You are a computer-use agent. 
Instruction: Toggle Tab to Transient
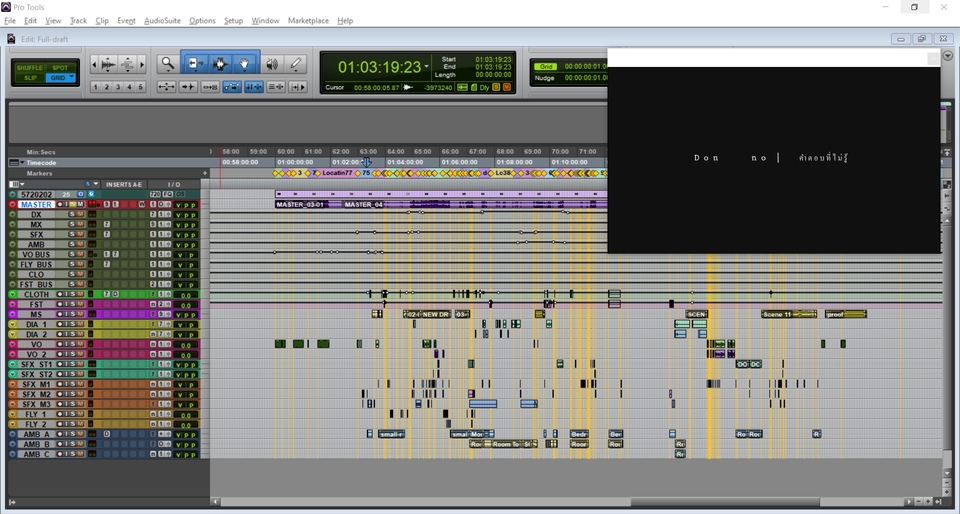(188, 87)
